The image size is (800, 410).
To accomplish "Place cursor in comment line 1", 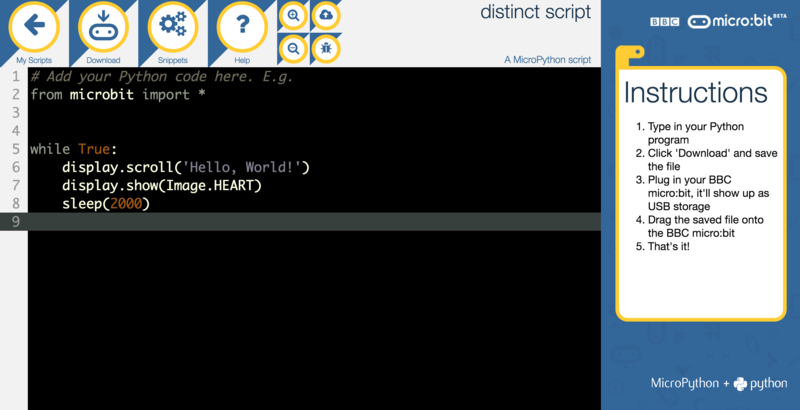I will click(x=162, y=76).
